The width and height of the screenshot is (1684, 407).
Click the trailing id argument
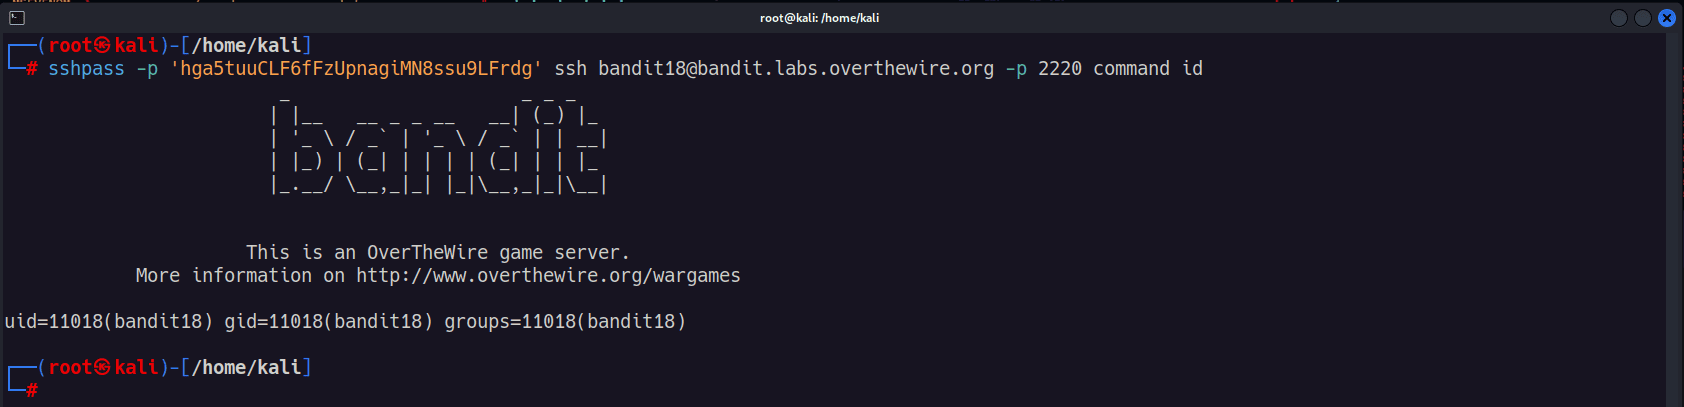click(1193, 69)
